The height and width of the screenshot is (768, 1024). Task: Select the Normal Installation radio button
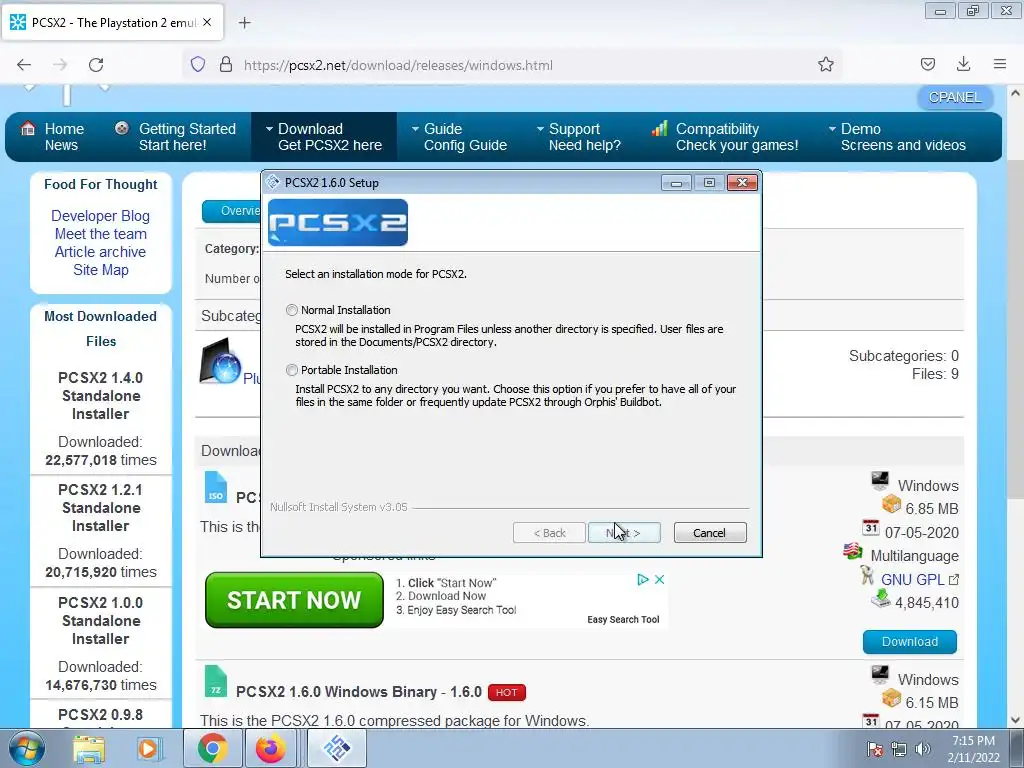point(292,310)
